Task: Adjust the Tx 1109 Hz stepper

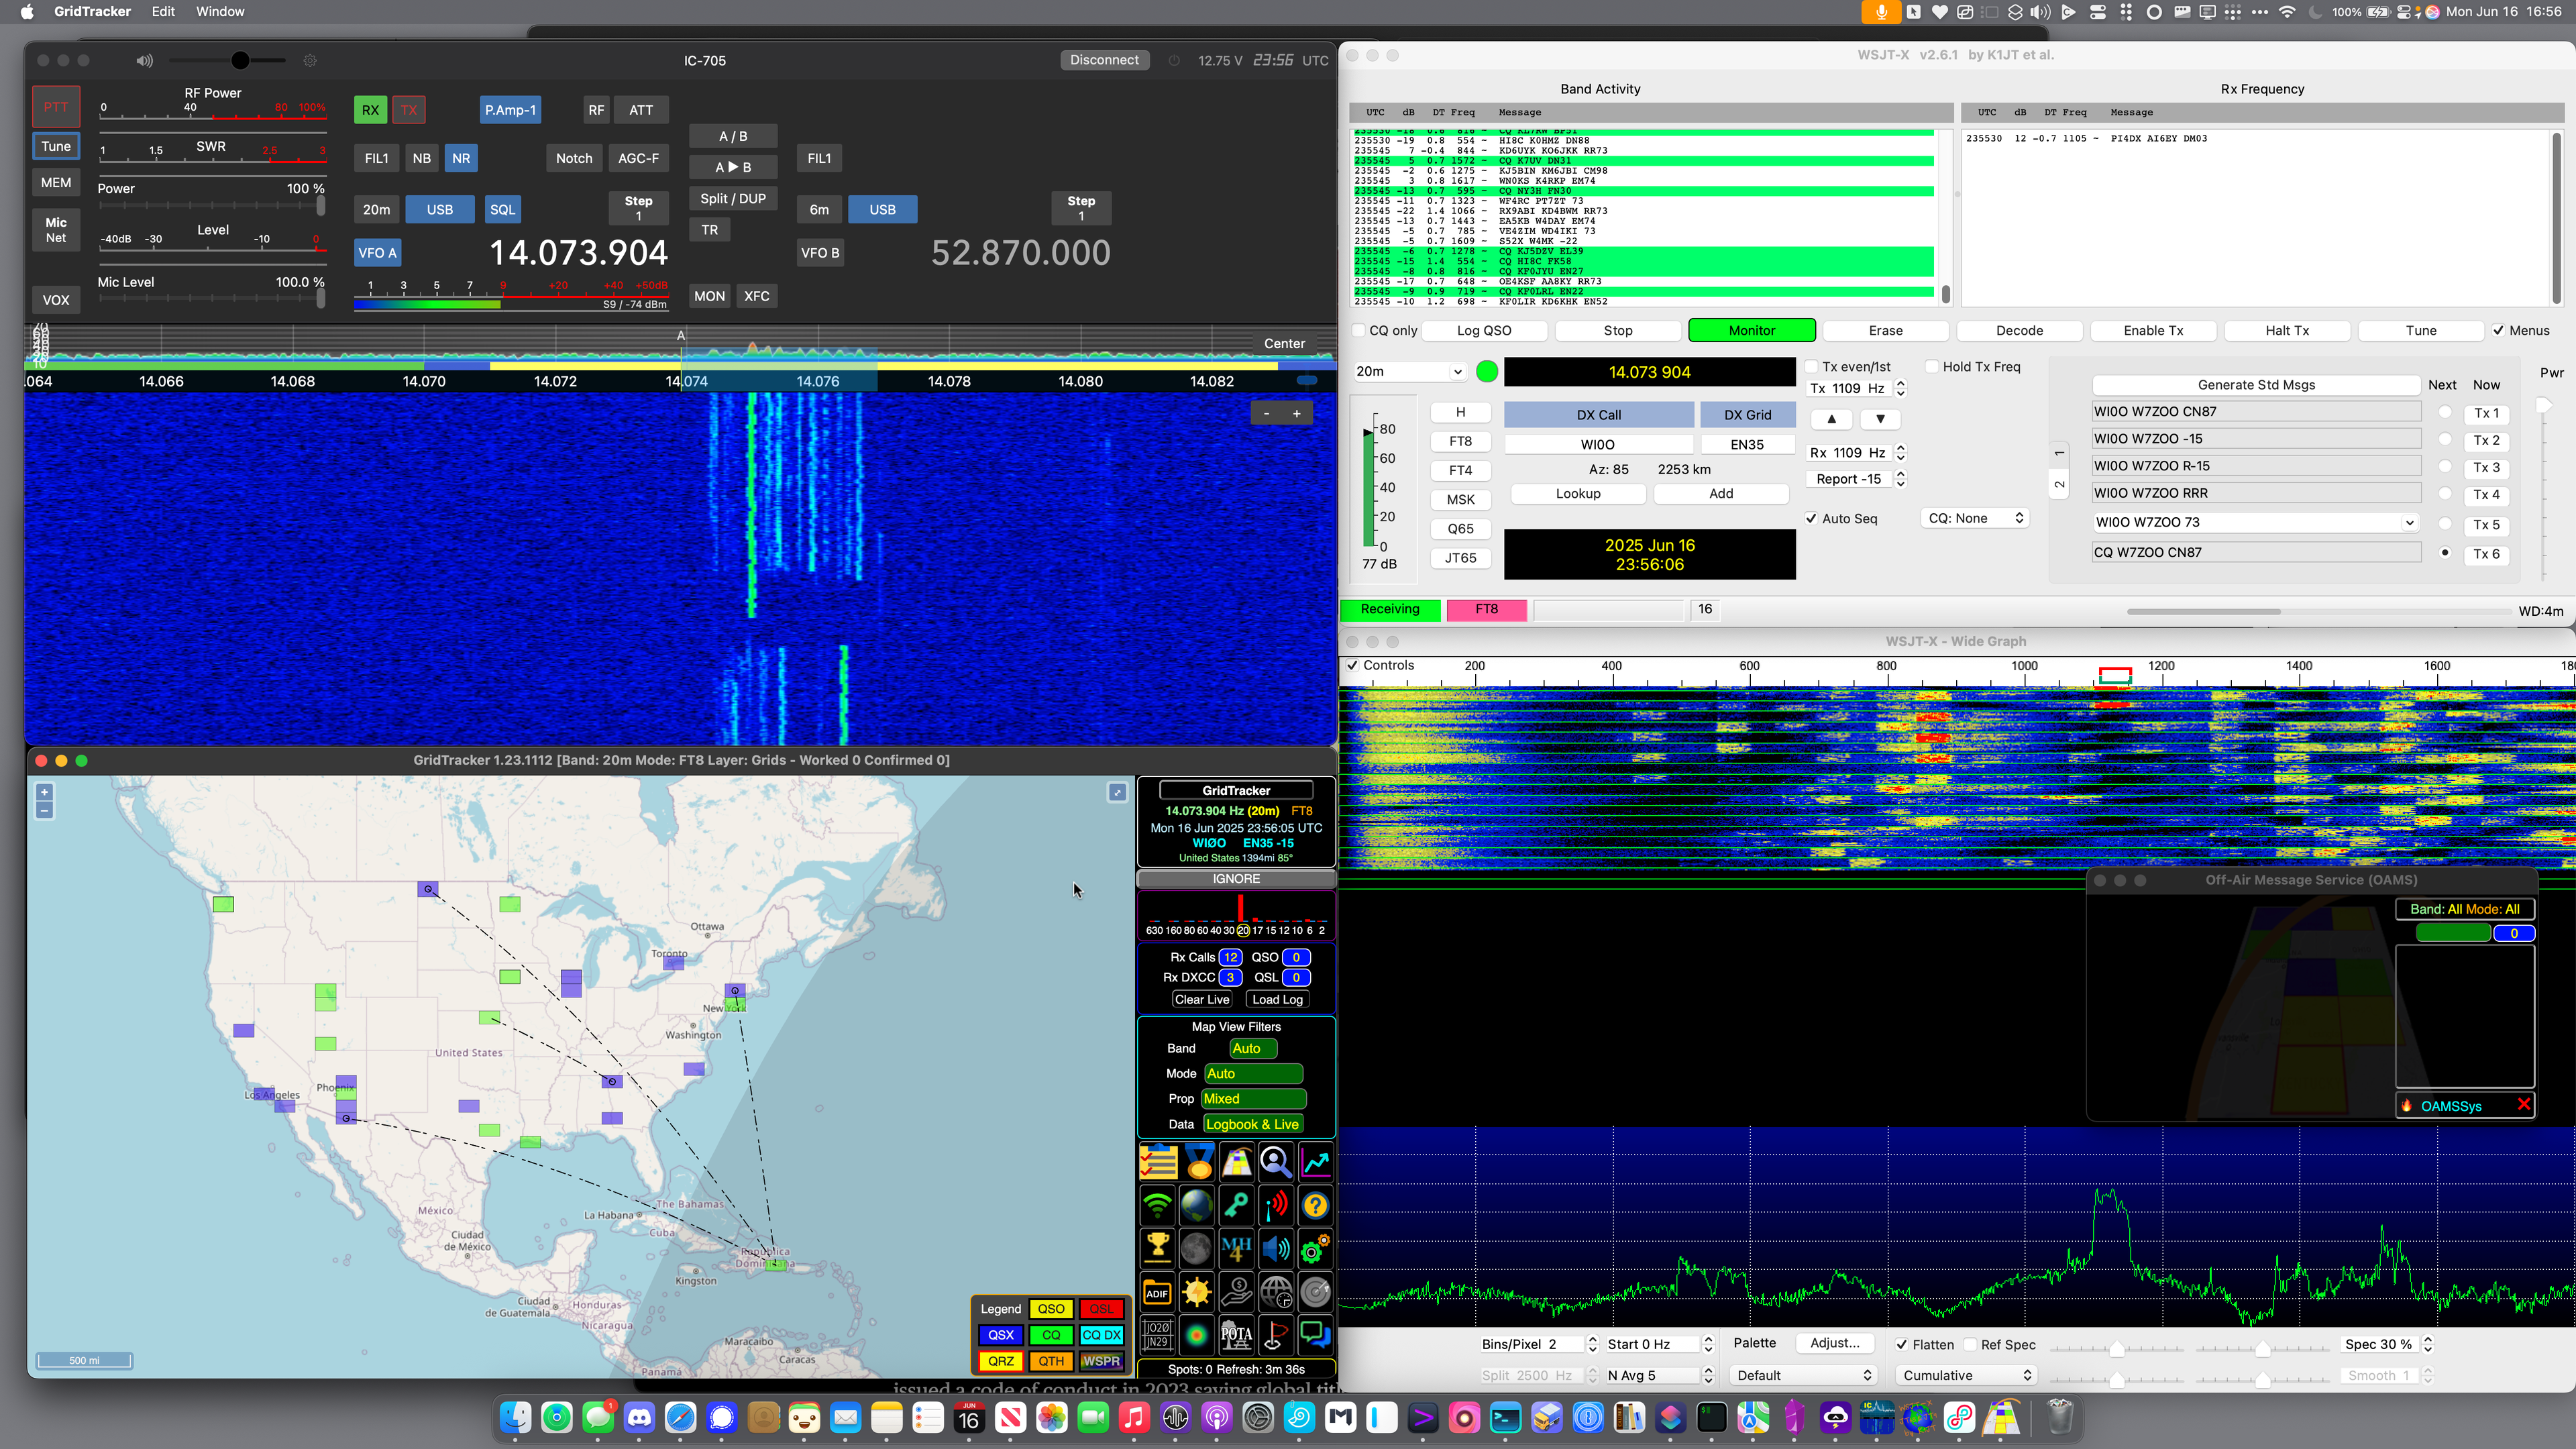Action: pyautogui.click(x=1900, y=388)
